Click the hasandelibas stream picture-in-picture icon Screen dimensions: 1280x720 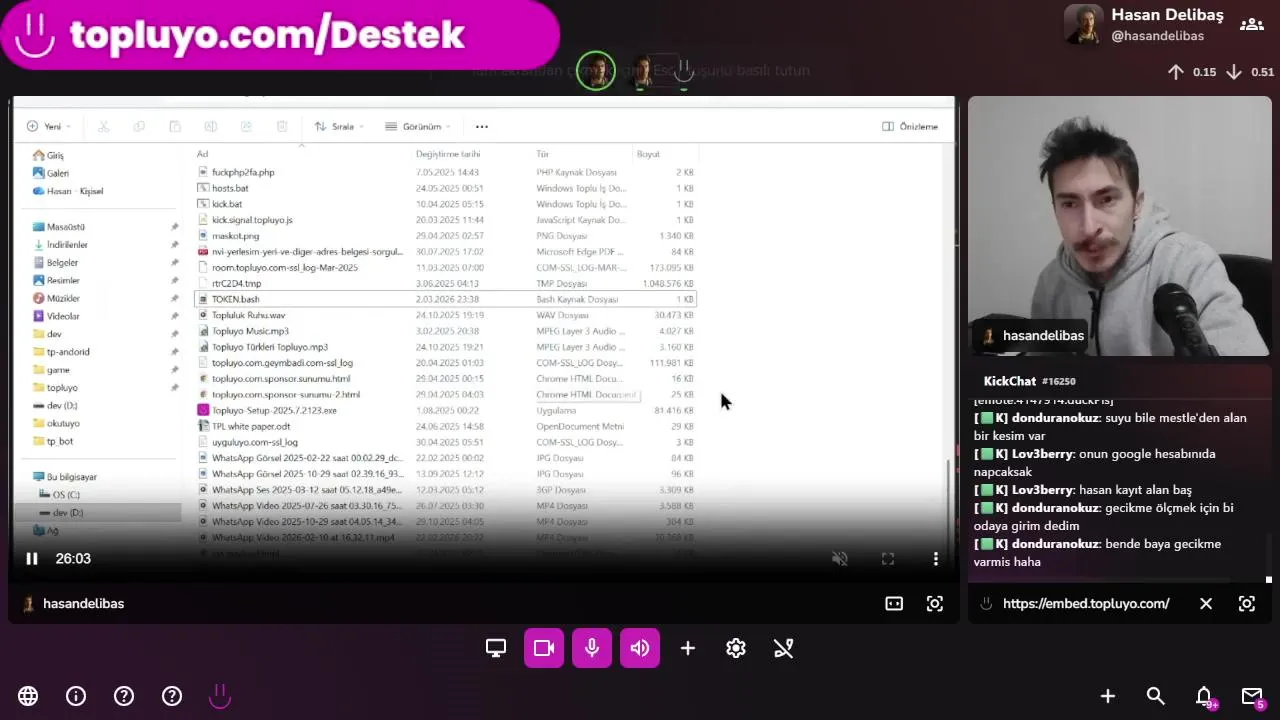coord(894,604)
